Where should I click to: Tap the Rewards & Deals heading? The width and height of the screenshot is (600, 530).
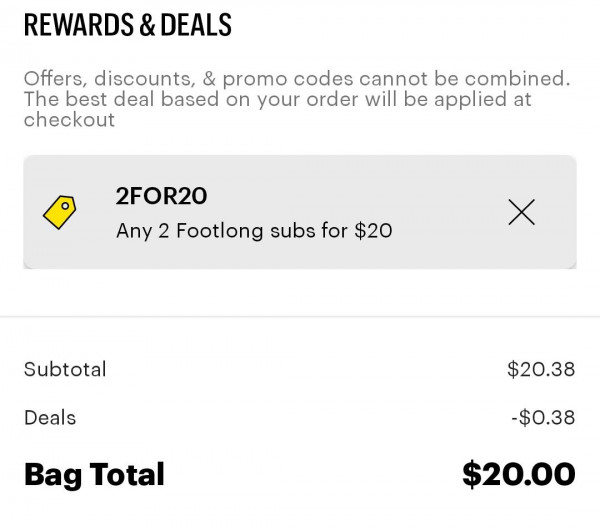click(x=127, y=25)
